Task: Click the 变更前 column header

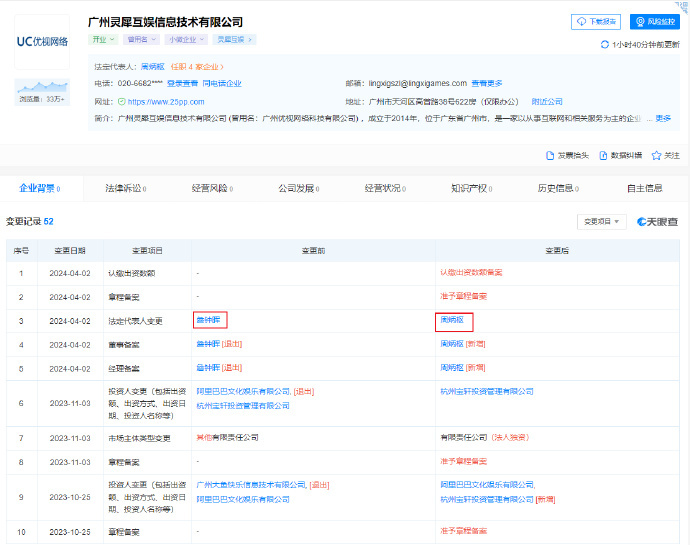Action: (313, 250)
